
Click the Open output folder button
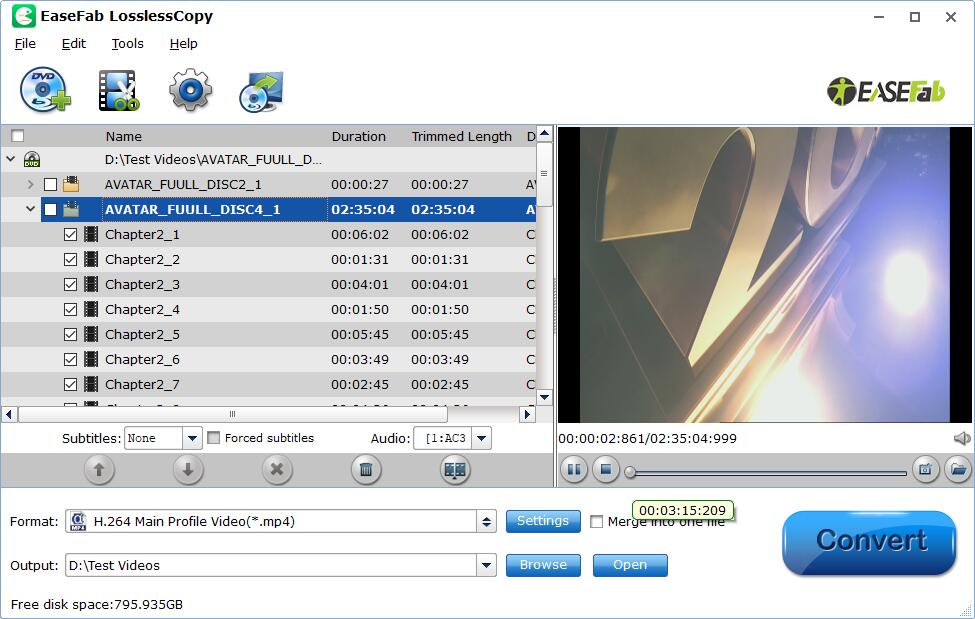tap(630, 565)
